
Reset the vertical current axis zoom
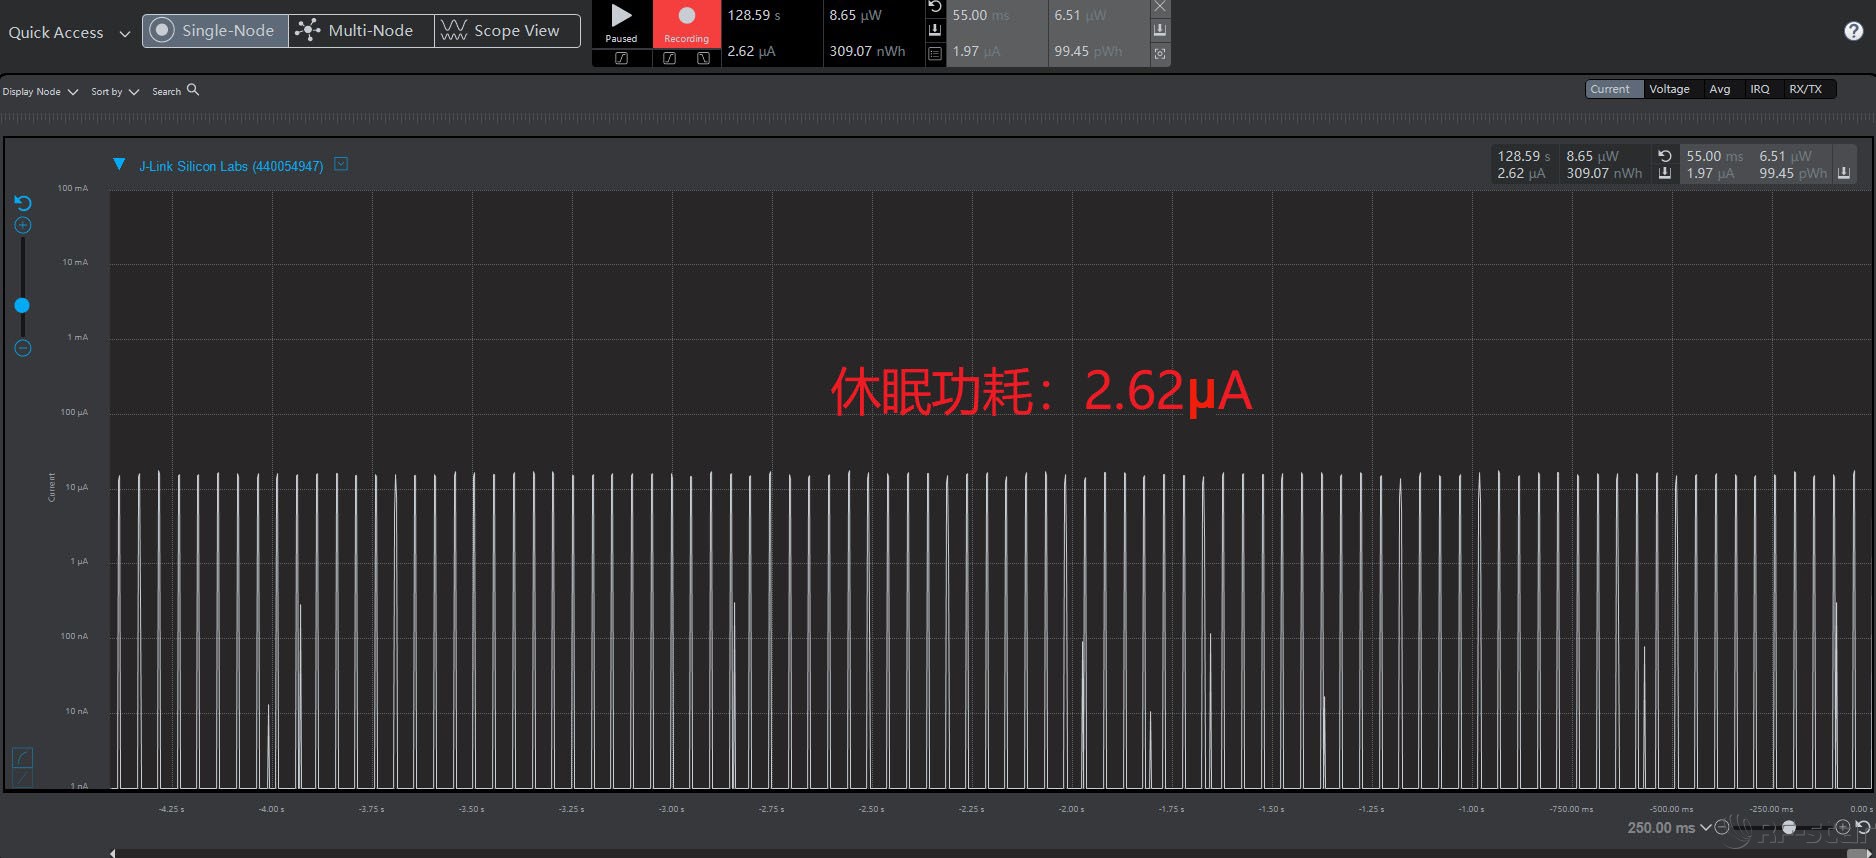click(23, 203)
